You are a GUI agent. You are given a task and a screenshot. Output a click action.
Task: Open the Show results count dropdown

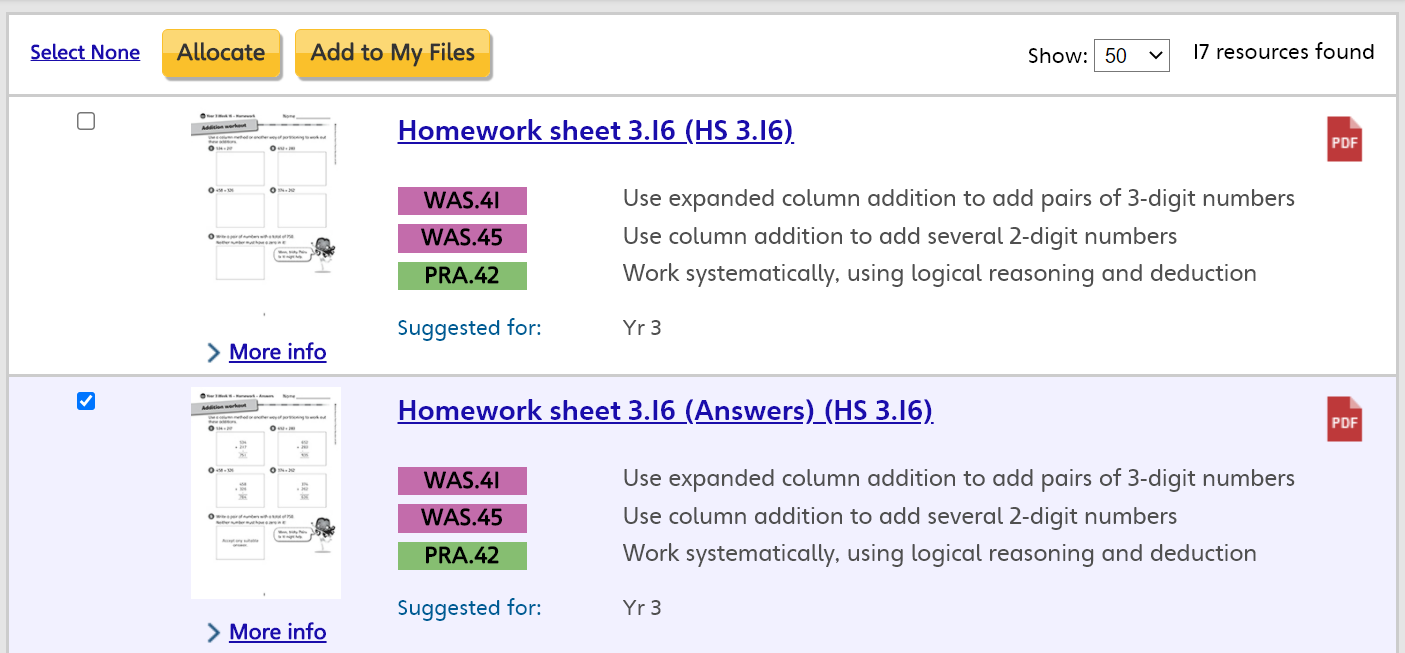point(1131,56)
